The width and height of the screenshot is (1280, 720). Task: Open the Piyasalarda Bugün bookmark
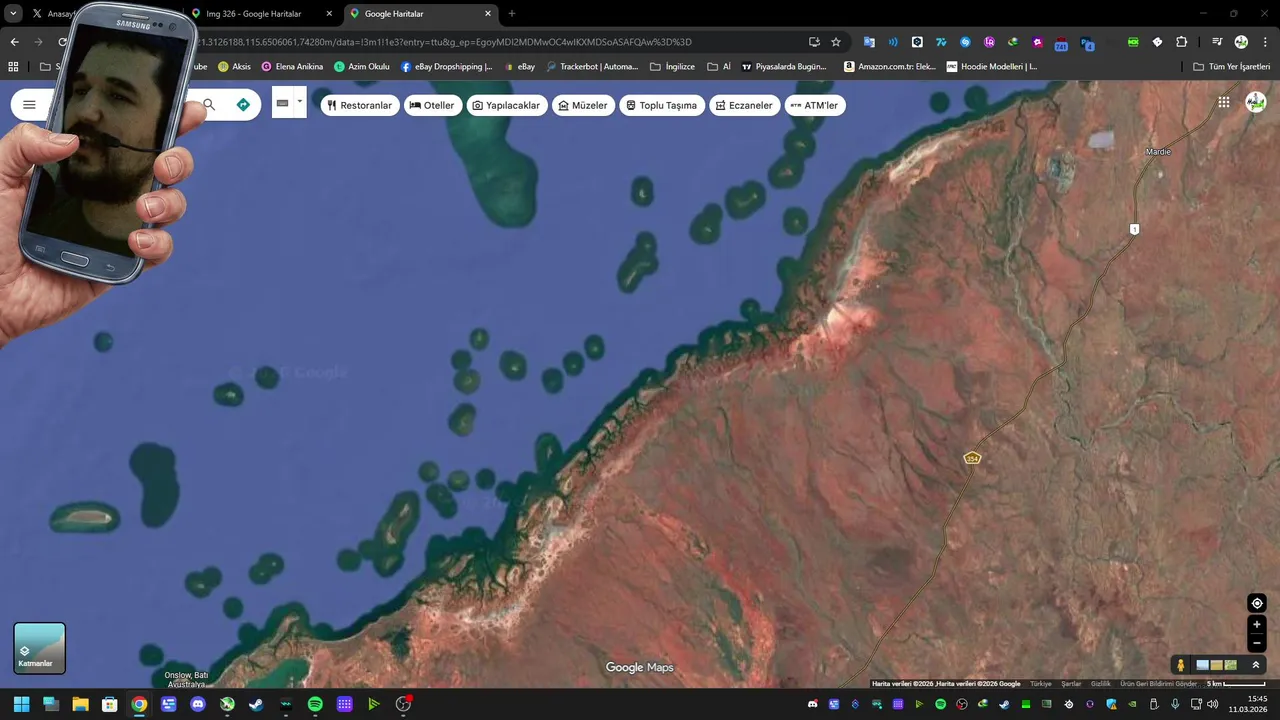tap(785, 67)
